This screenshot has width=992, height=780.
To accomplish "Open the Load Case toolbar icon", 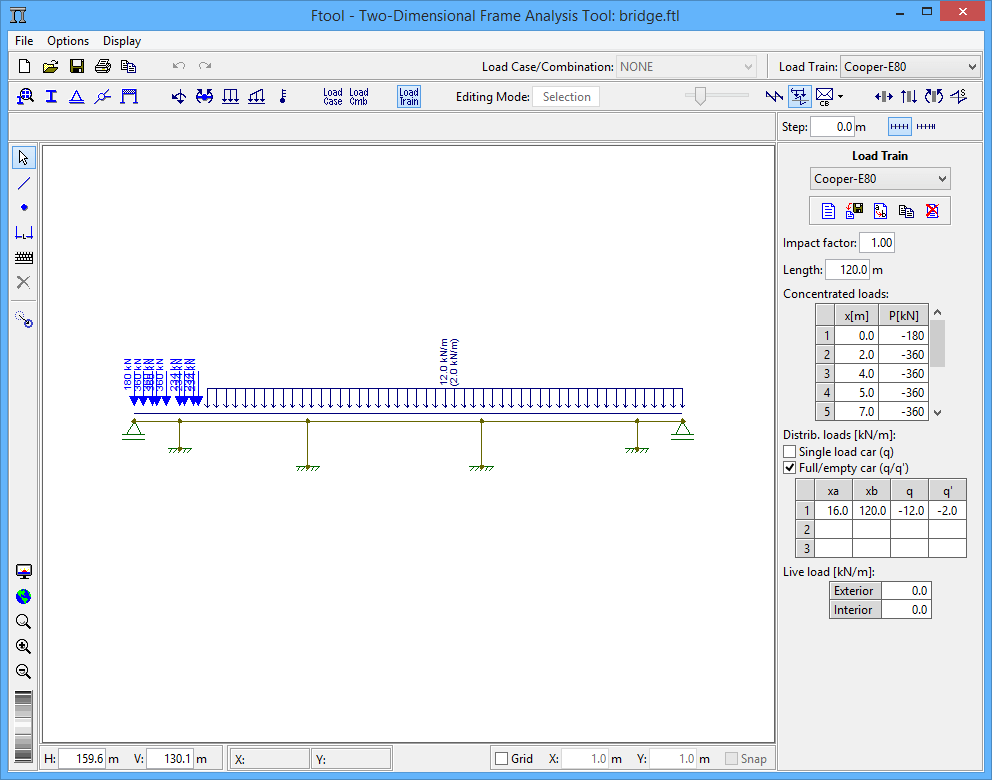I will (333, 97).
